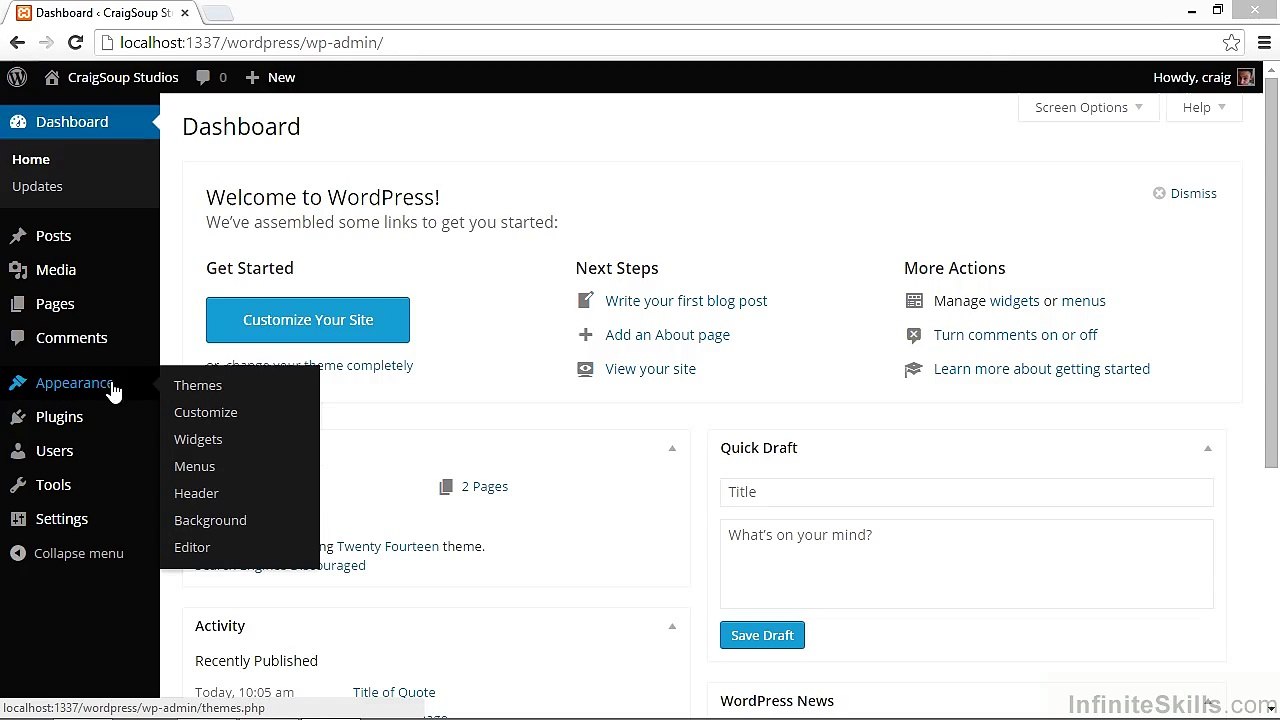Image resolution: width=1280 pixels, height=720 pixels.
Task: Collapse the Activity widget with its arrow
Action: point(672,626)
